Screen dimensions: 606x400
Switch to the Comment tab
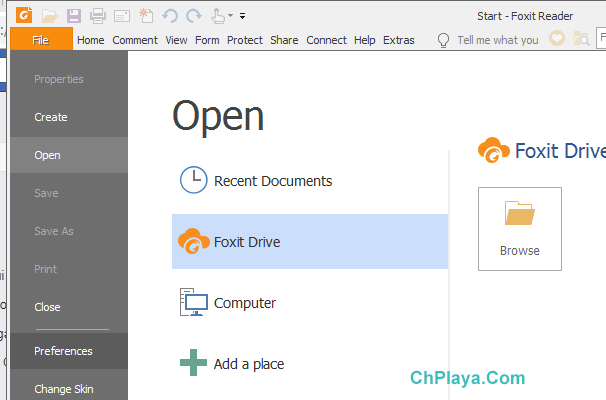tap(135, 40)
